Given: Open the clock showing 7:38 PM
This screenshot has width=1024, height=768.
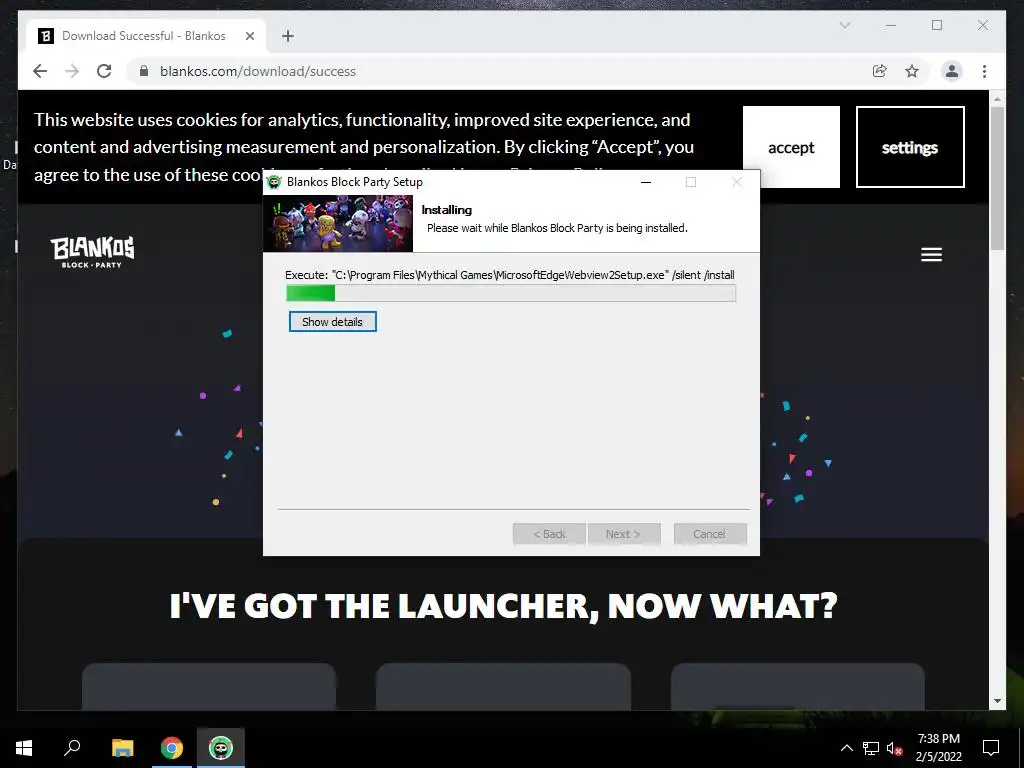Looking at the screenshot, I should click(938, 748).
